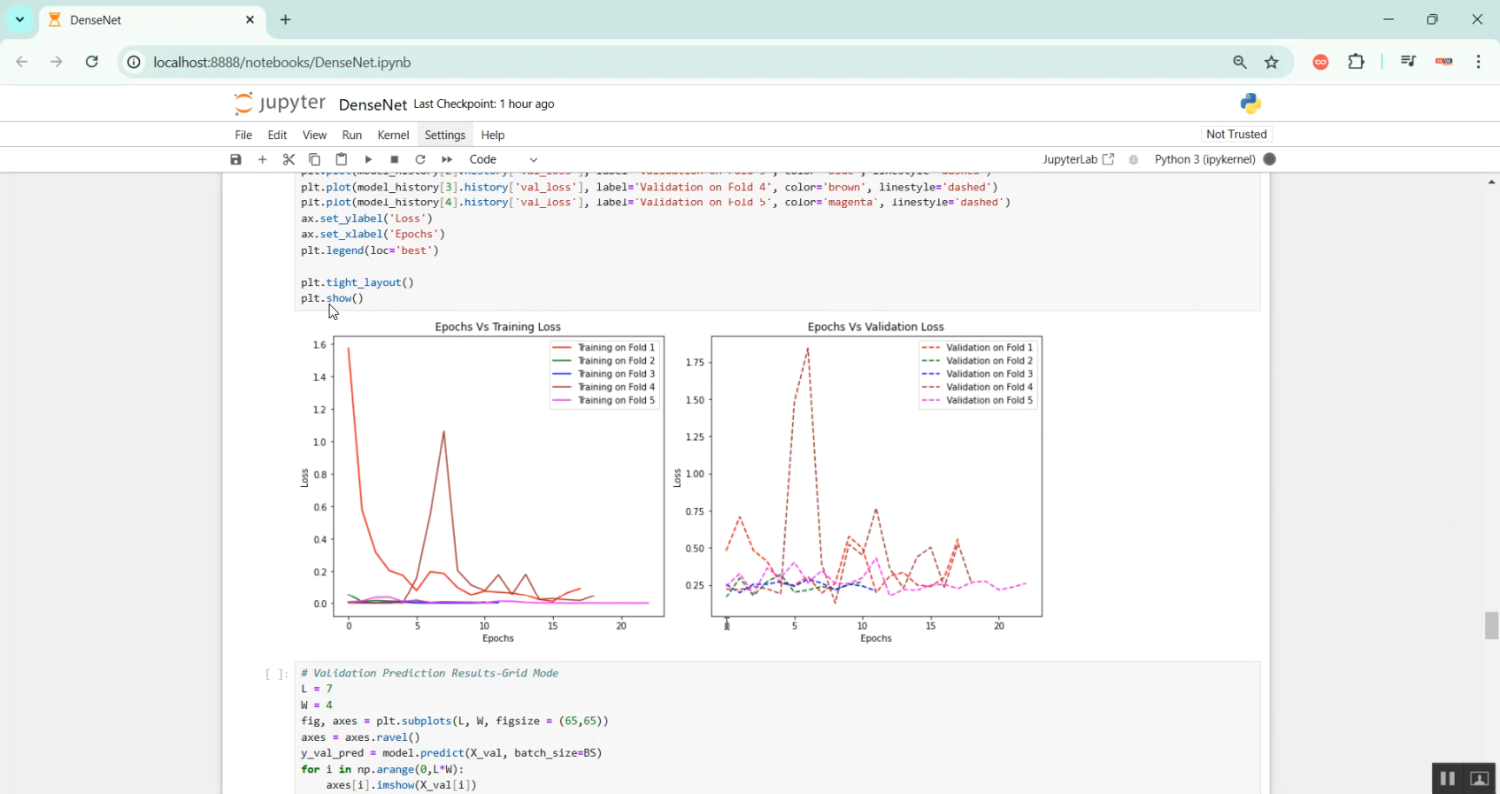
Task: Open the cell type Code dropdown
Action: [x=503, y=160]
